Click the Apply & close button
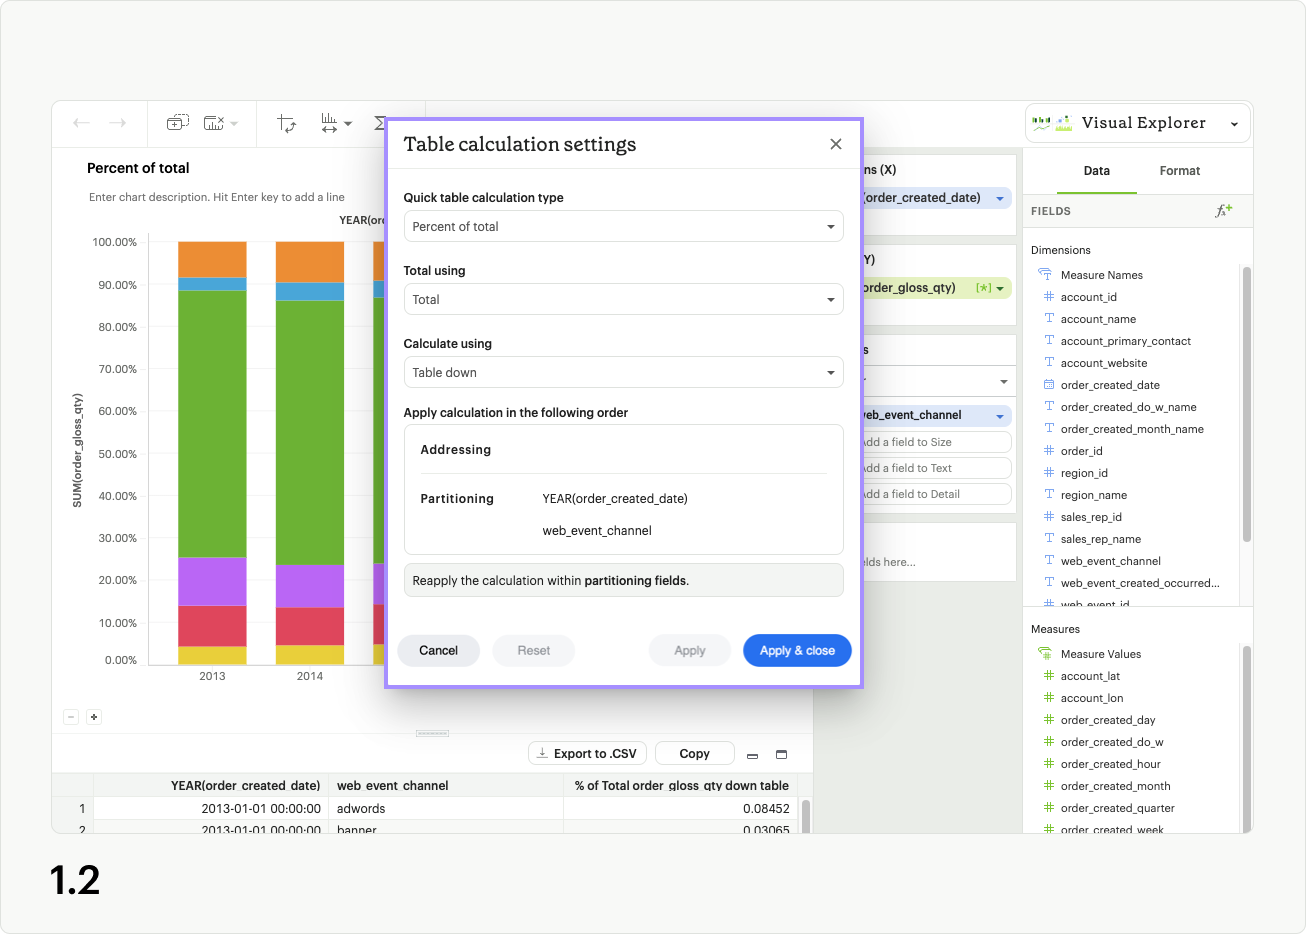Screen dimensions: 1306x934 pyautogui.click(x=797, y=650)
